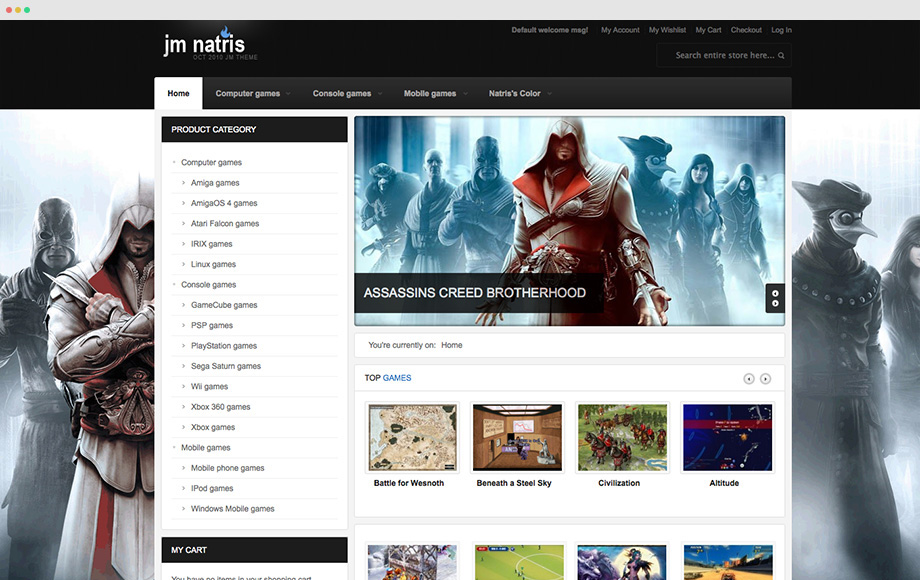Go to next Top Games page arrow
The image size is (920, 580).
tap(766, 379)
